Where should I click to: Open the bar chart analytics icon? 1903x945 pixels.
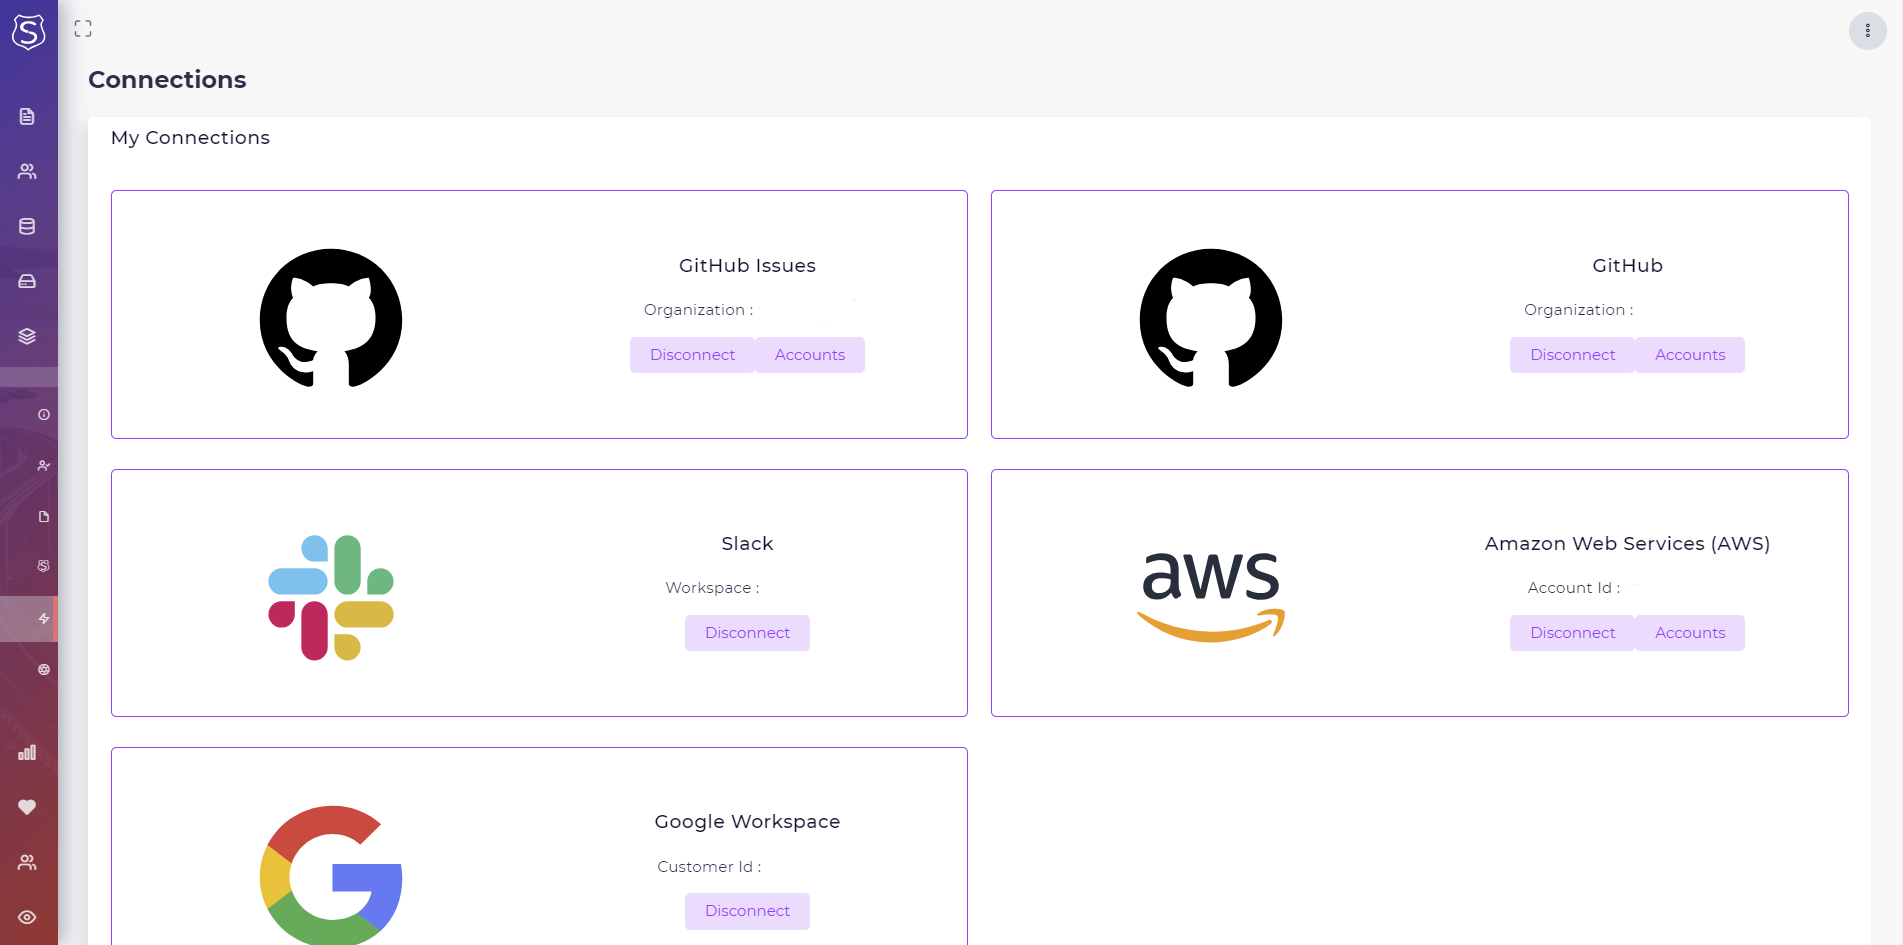coord(27,752)
